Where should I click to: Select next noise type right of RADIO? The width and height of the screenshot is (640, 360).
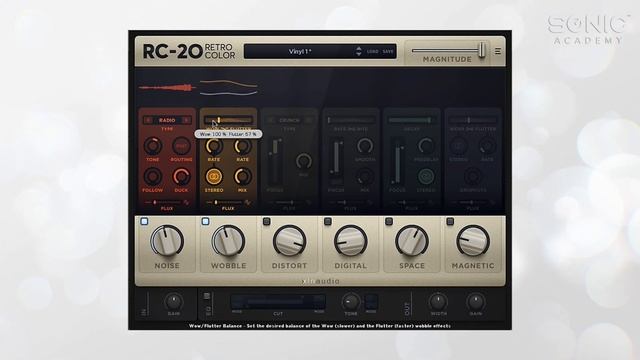186,120
